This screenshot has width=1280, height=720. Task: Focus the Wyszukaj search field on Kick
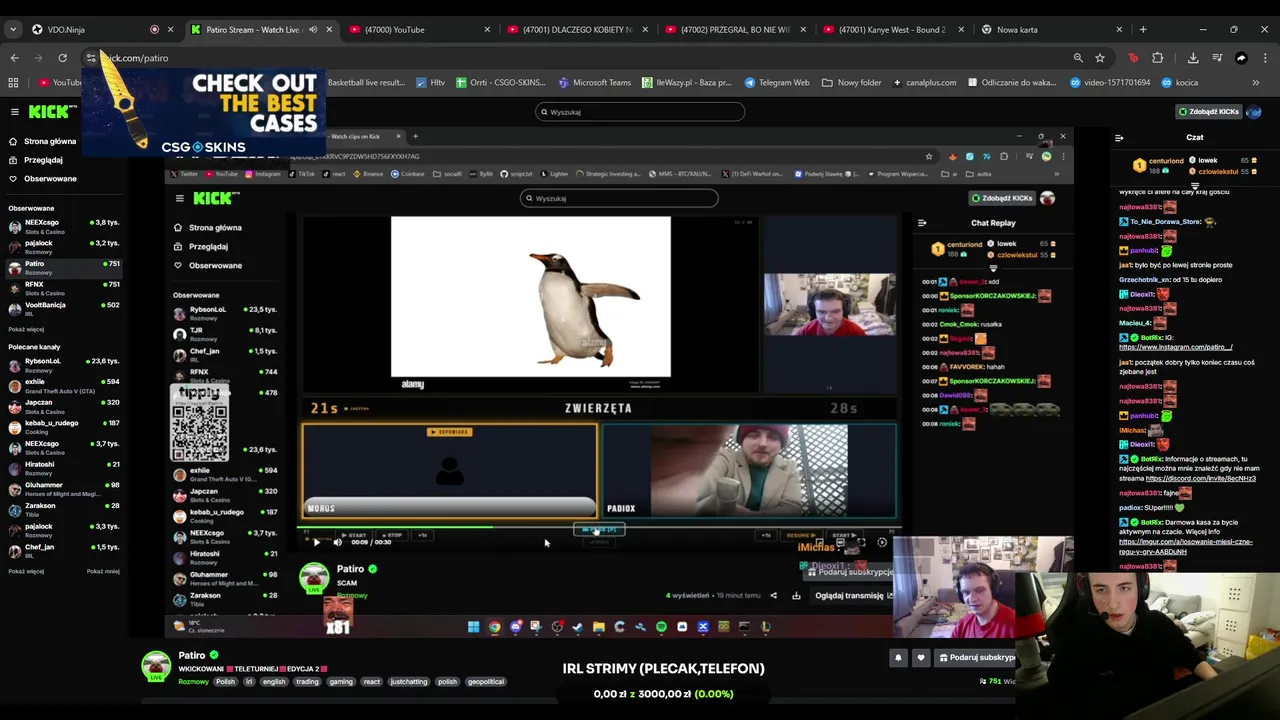coord(640,112)
